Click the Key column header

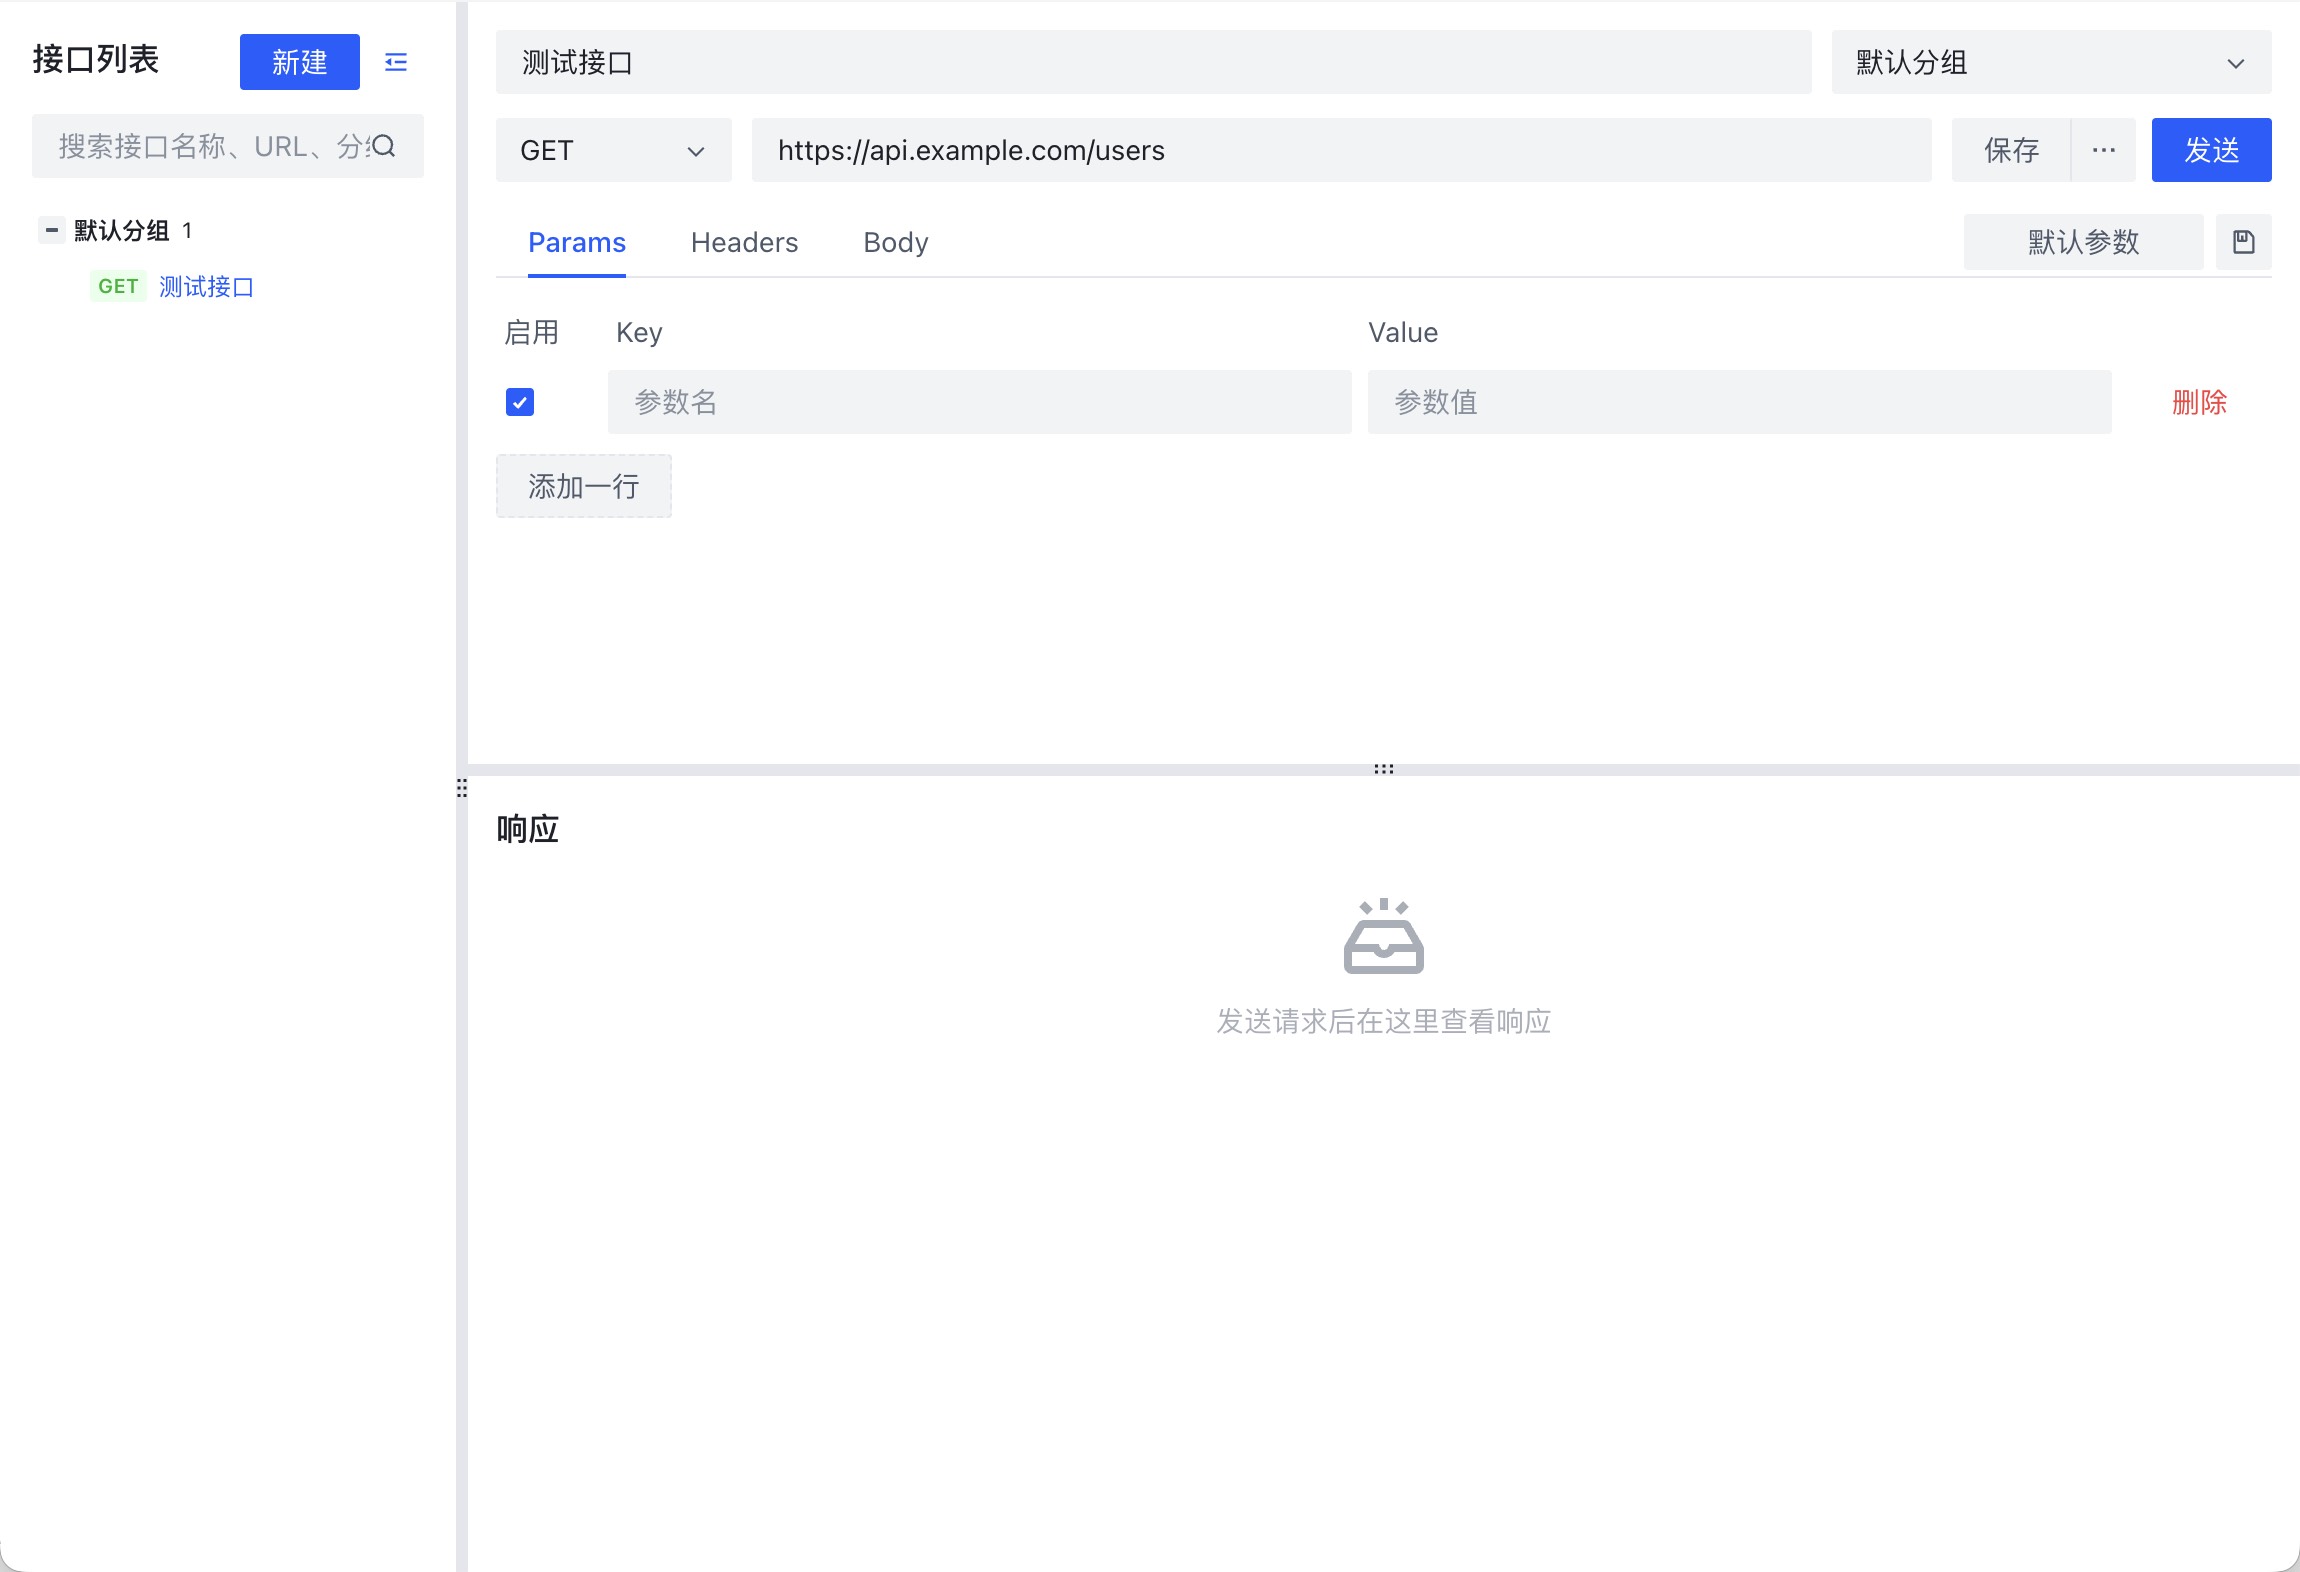(639, 332)
